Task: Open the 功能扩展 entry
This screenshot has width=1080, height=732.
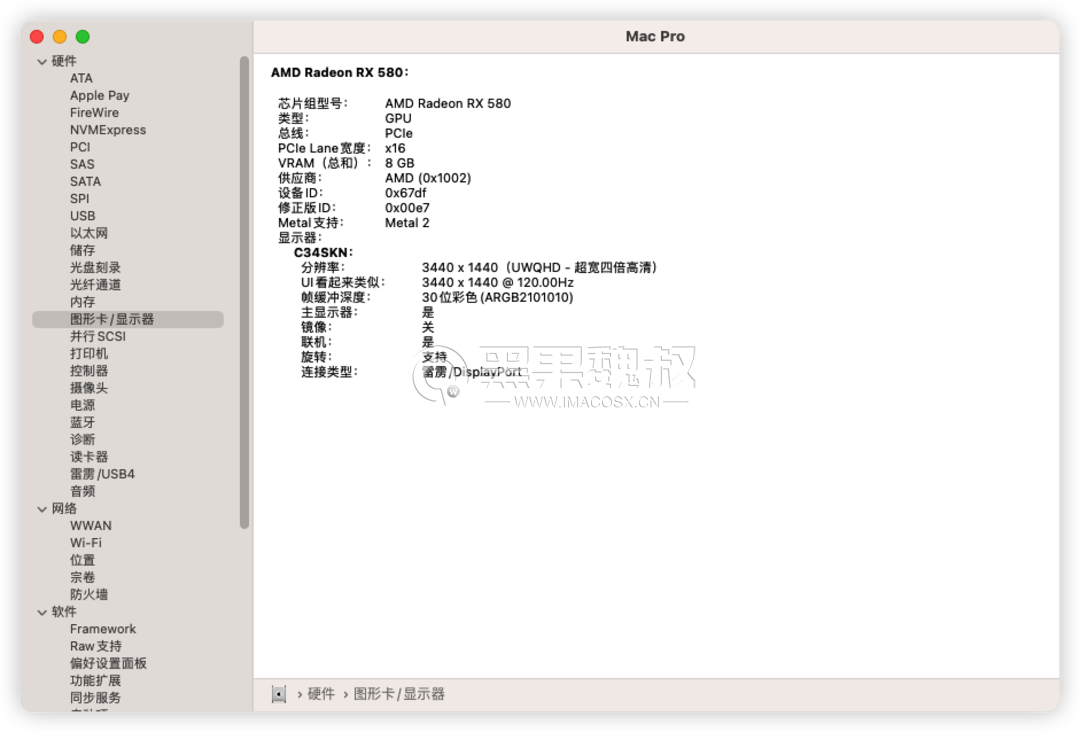Action: (x=95, y=681)
